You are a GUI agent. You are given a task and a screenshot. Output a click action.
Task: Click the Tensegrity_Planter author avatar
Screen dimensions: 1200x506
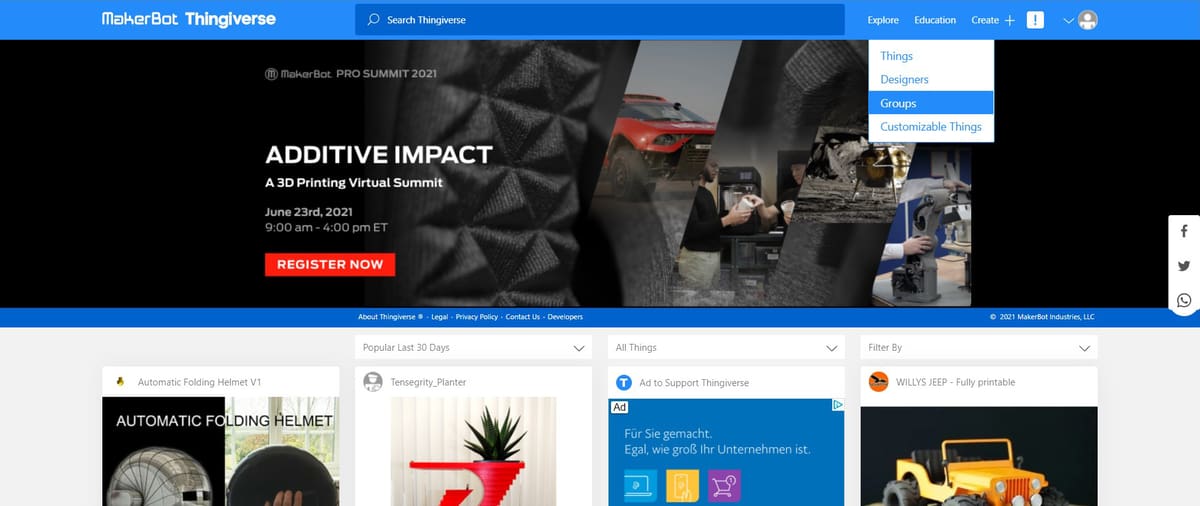click(373, 382)
